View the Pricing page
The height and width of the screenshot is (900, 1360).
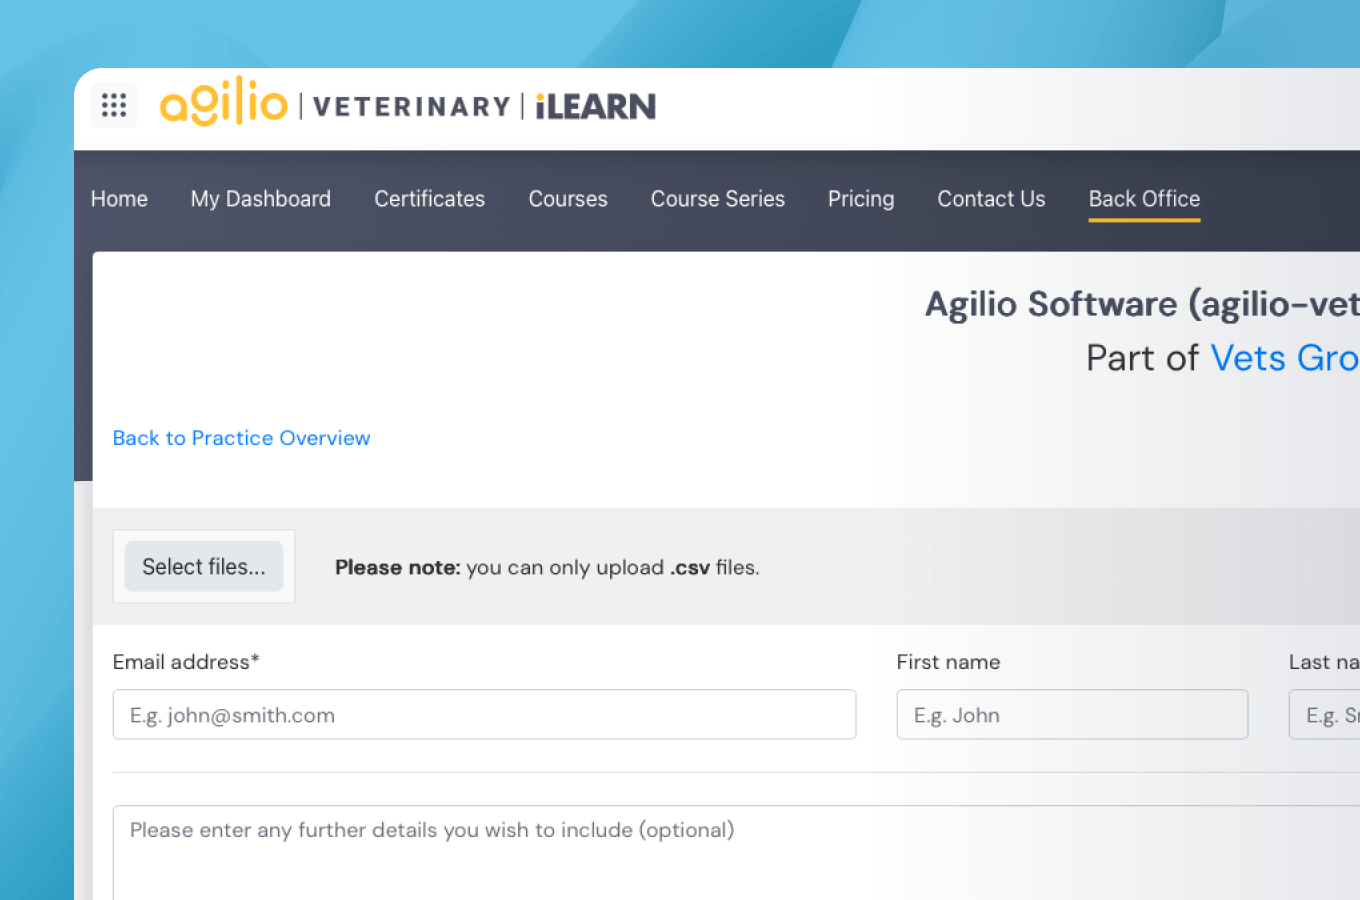click(861, 199)
